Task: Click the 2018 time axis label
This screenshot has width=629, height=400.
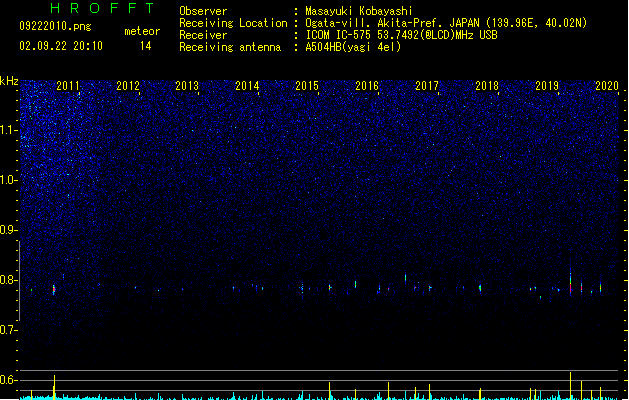Action: click(x=487, y=86)
